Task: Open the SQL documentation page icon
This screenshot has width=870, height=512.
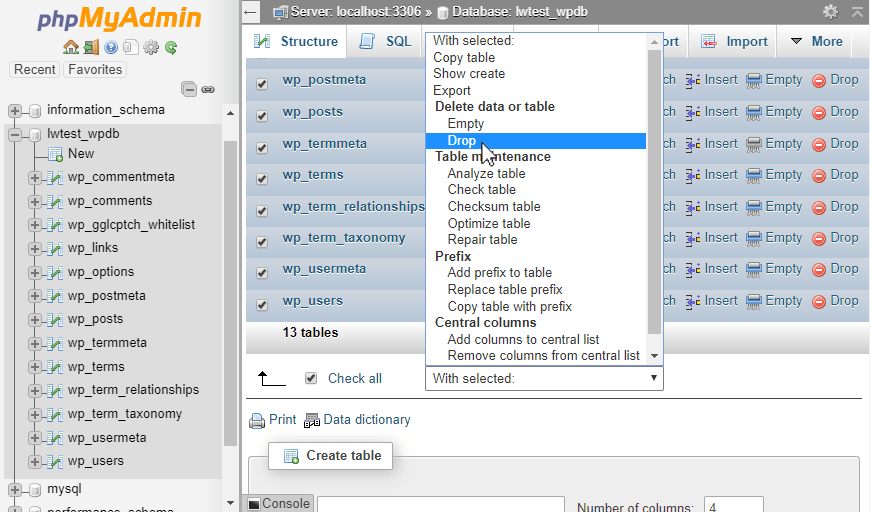Action: coord(130,48)
